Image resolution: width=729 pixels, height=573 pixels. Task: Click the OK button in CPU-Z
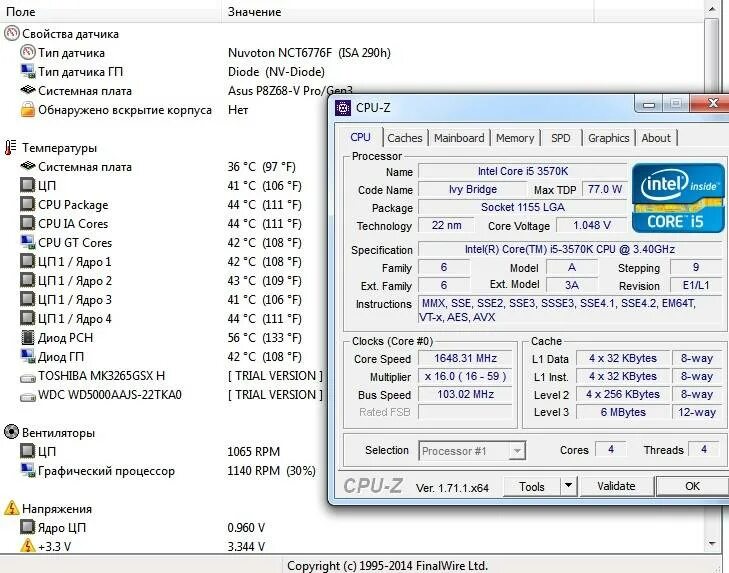(692, 486)
